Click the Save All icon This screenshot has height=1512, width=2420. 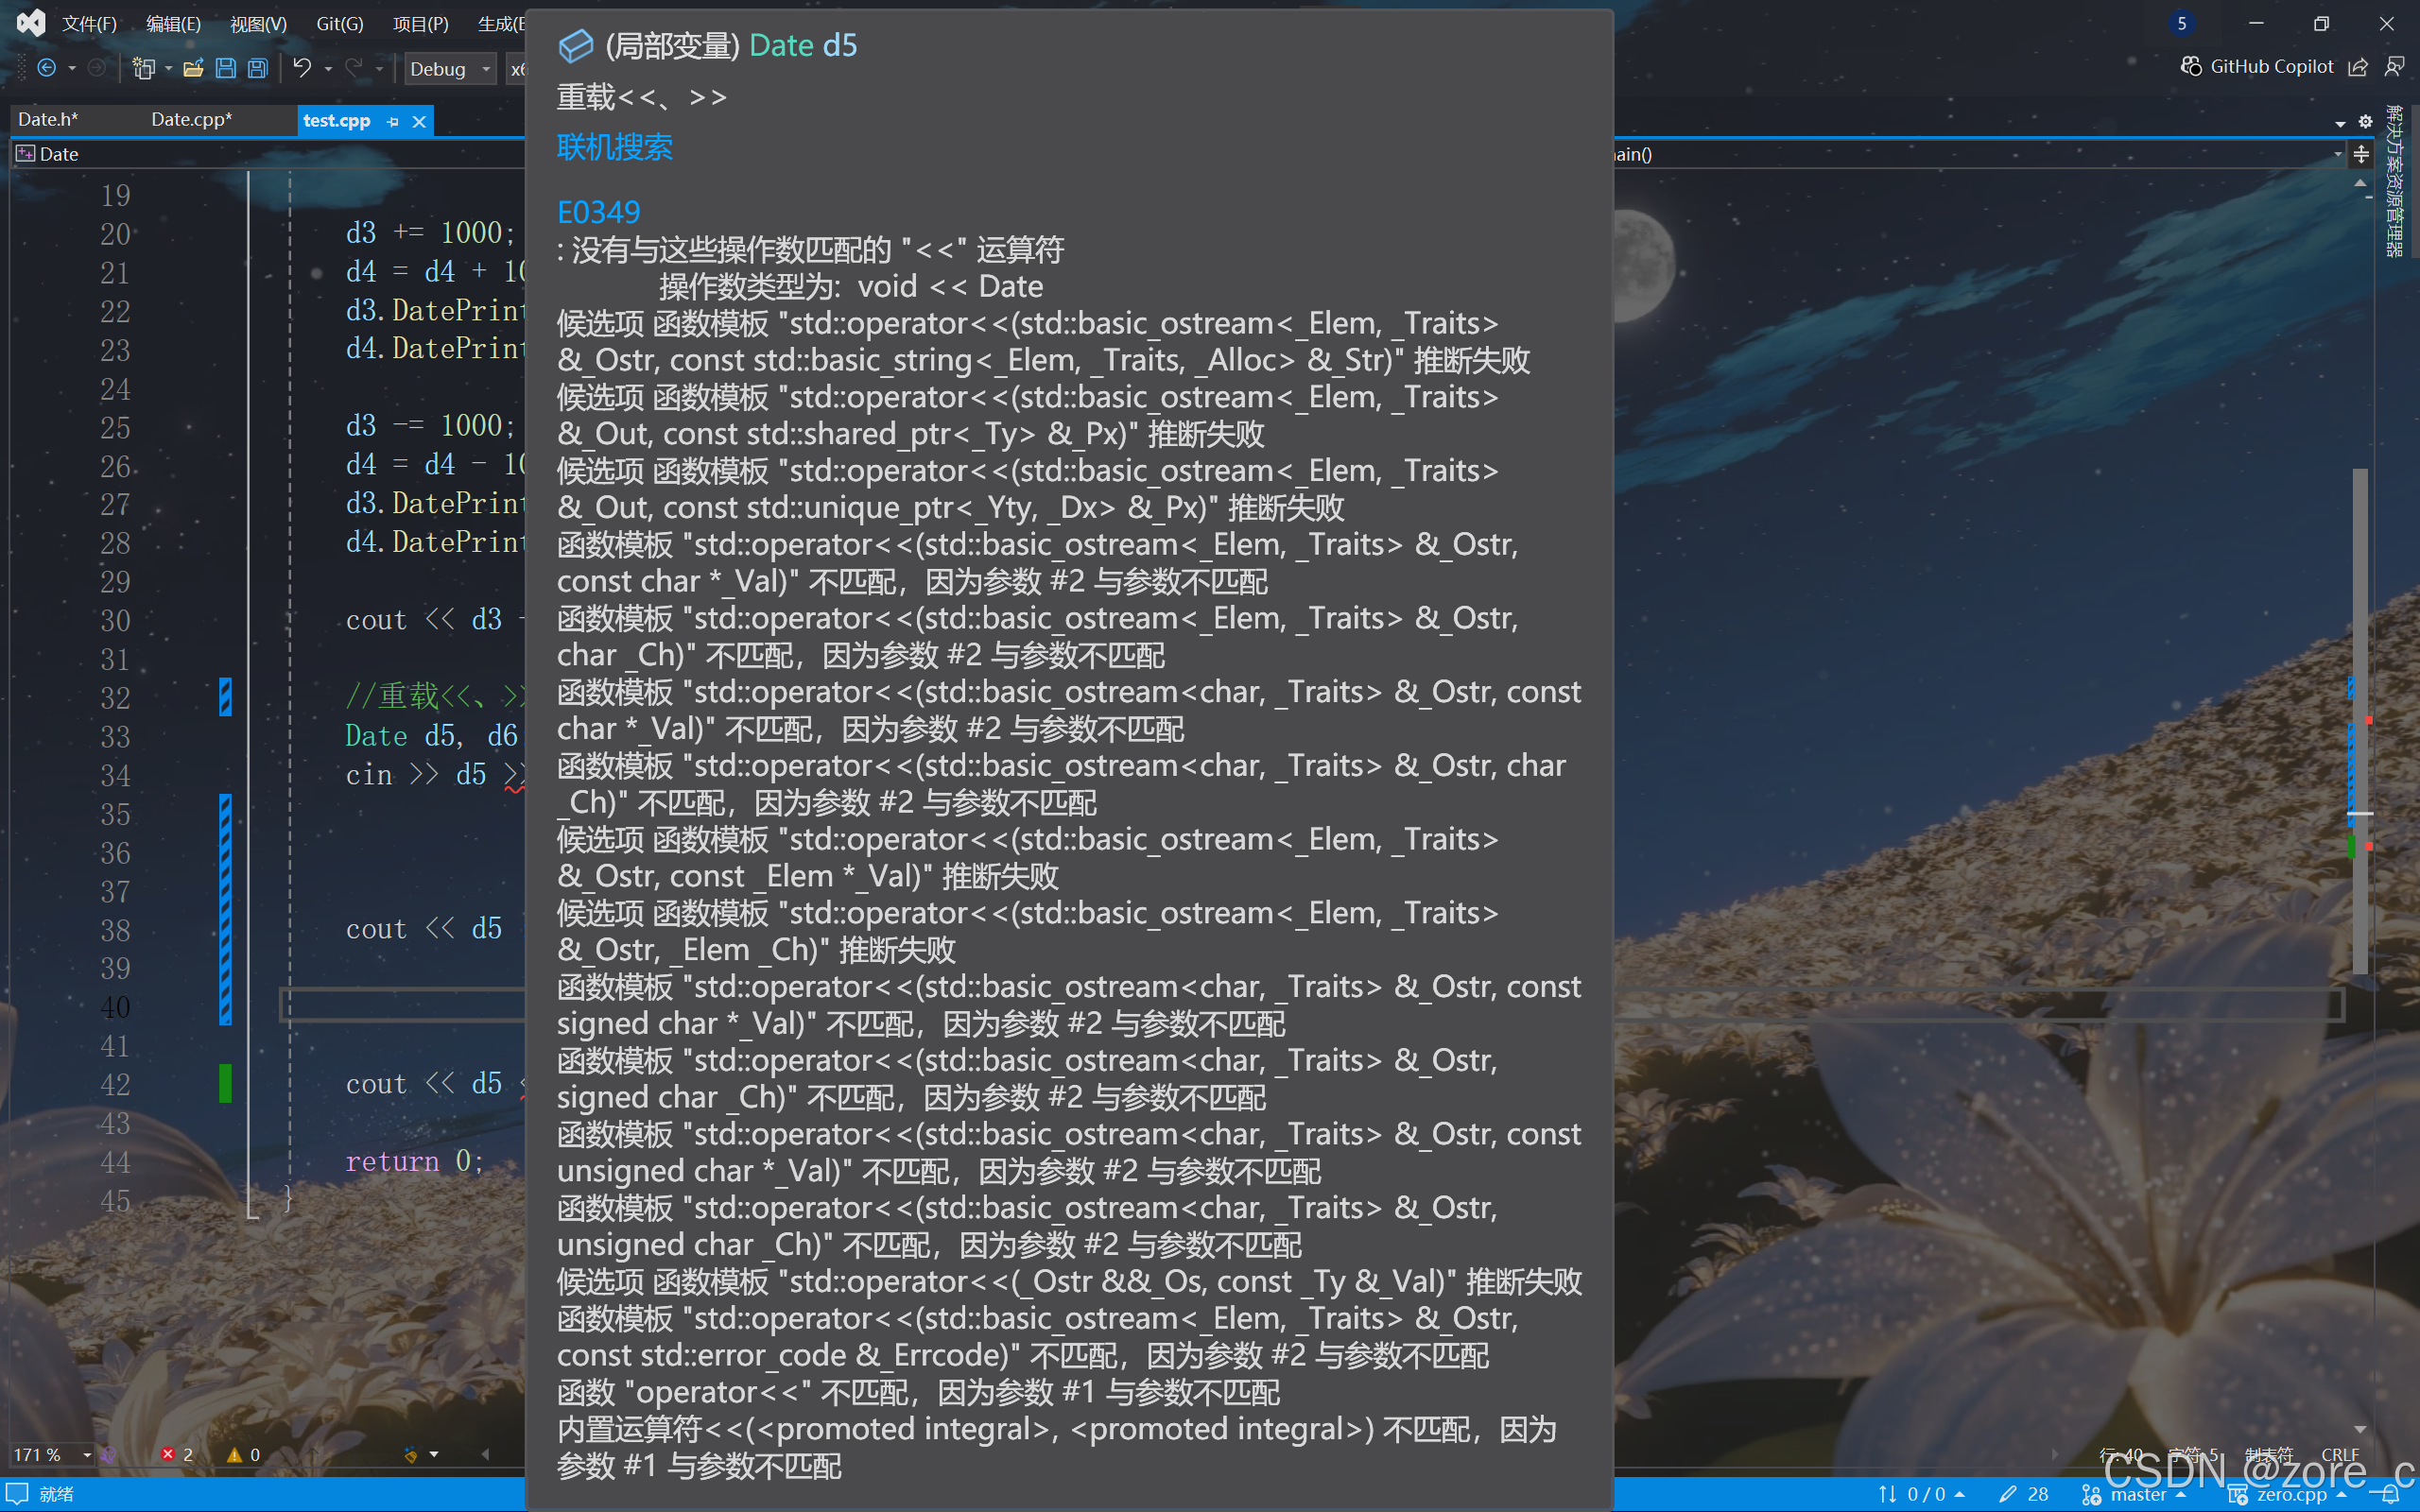click(x=258, y=68)
